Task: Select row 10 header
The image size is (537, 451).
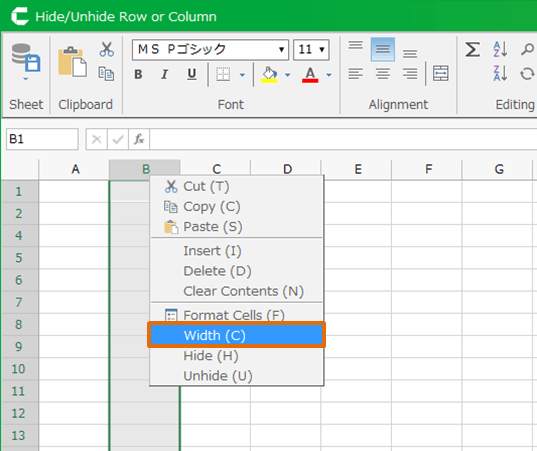Action: tap(20, 369)
